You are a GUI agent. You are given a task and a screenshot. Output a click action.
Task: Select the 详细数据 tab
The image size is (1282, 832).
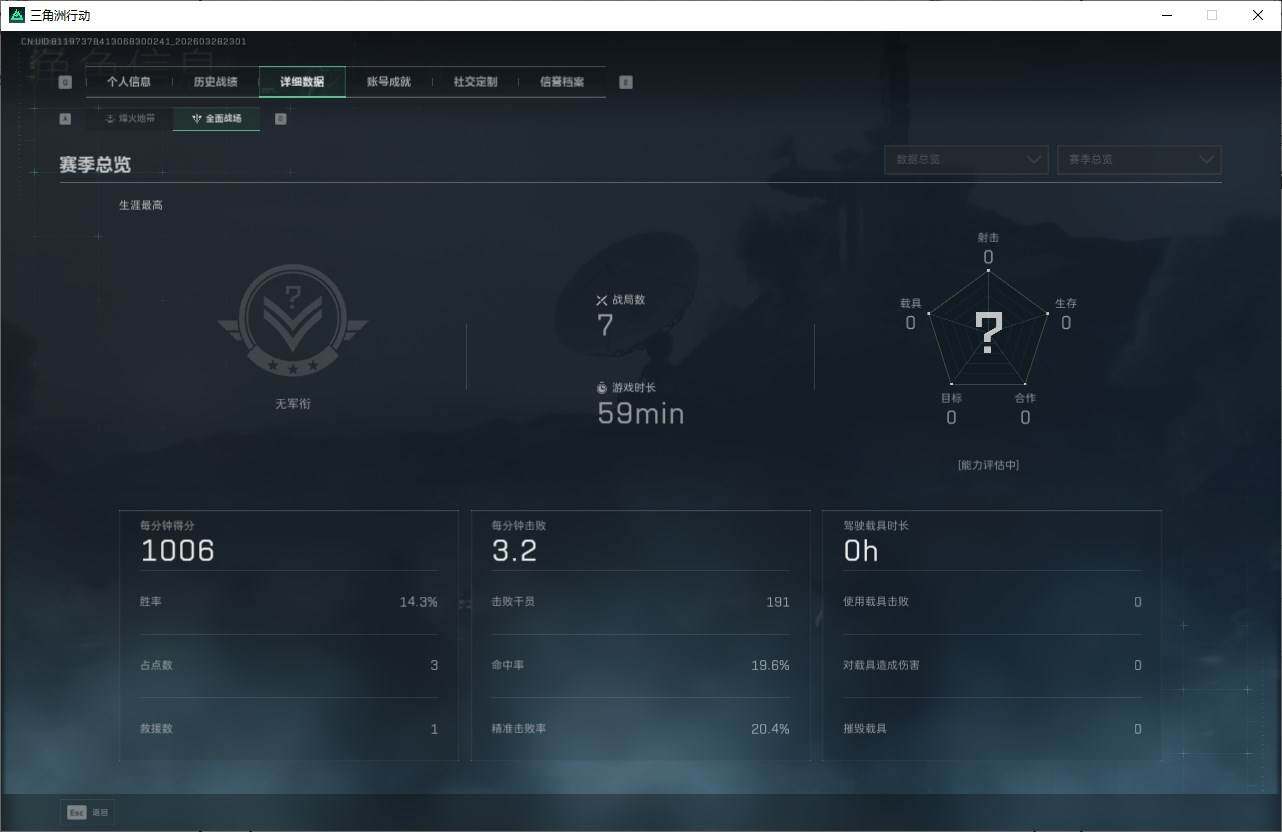(302, 82)
